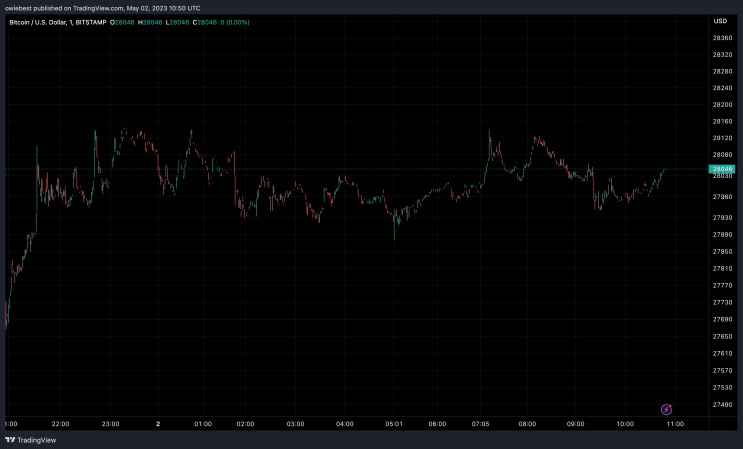Click the 11:00 time axis label

click(x=675, y=424)
